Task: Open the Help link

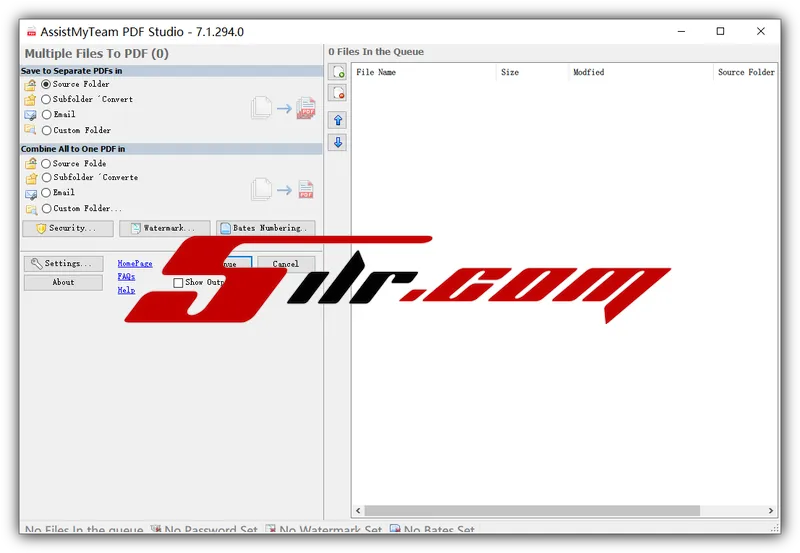Action: tap(126, 290)
